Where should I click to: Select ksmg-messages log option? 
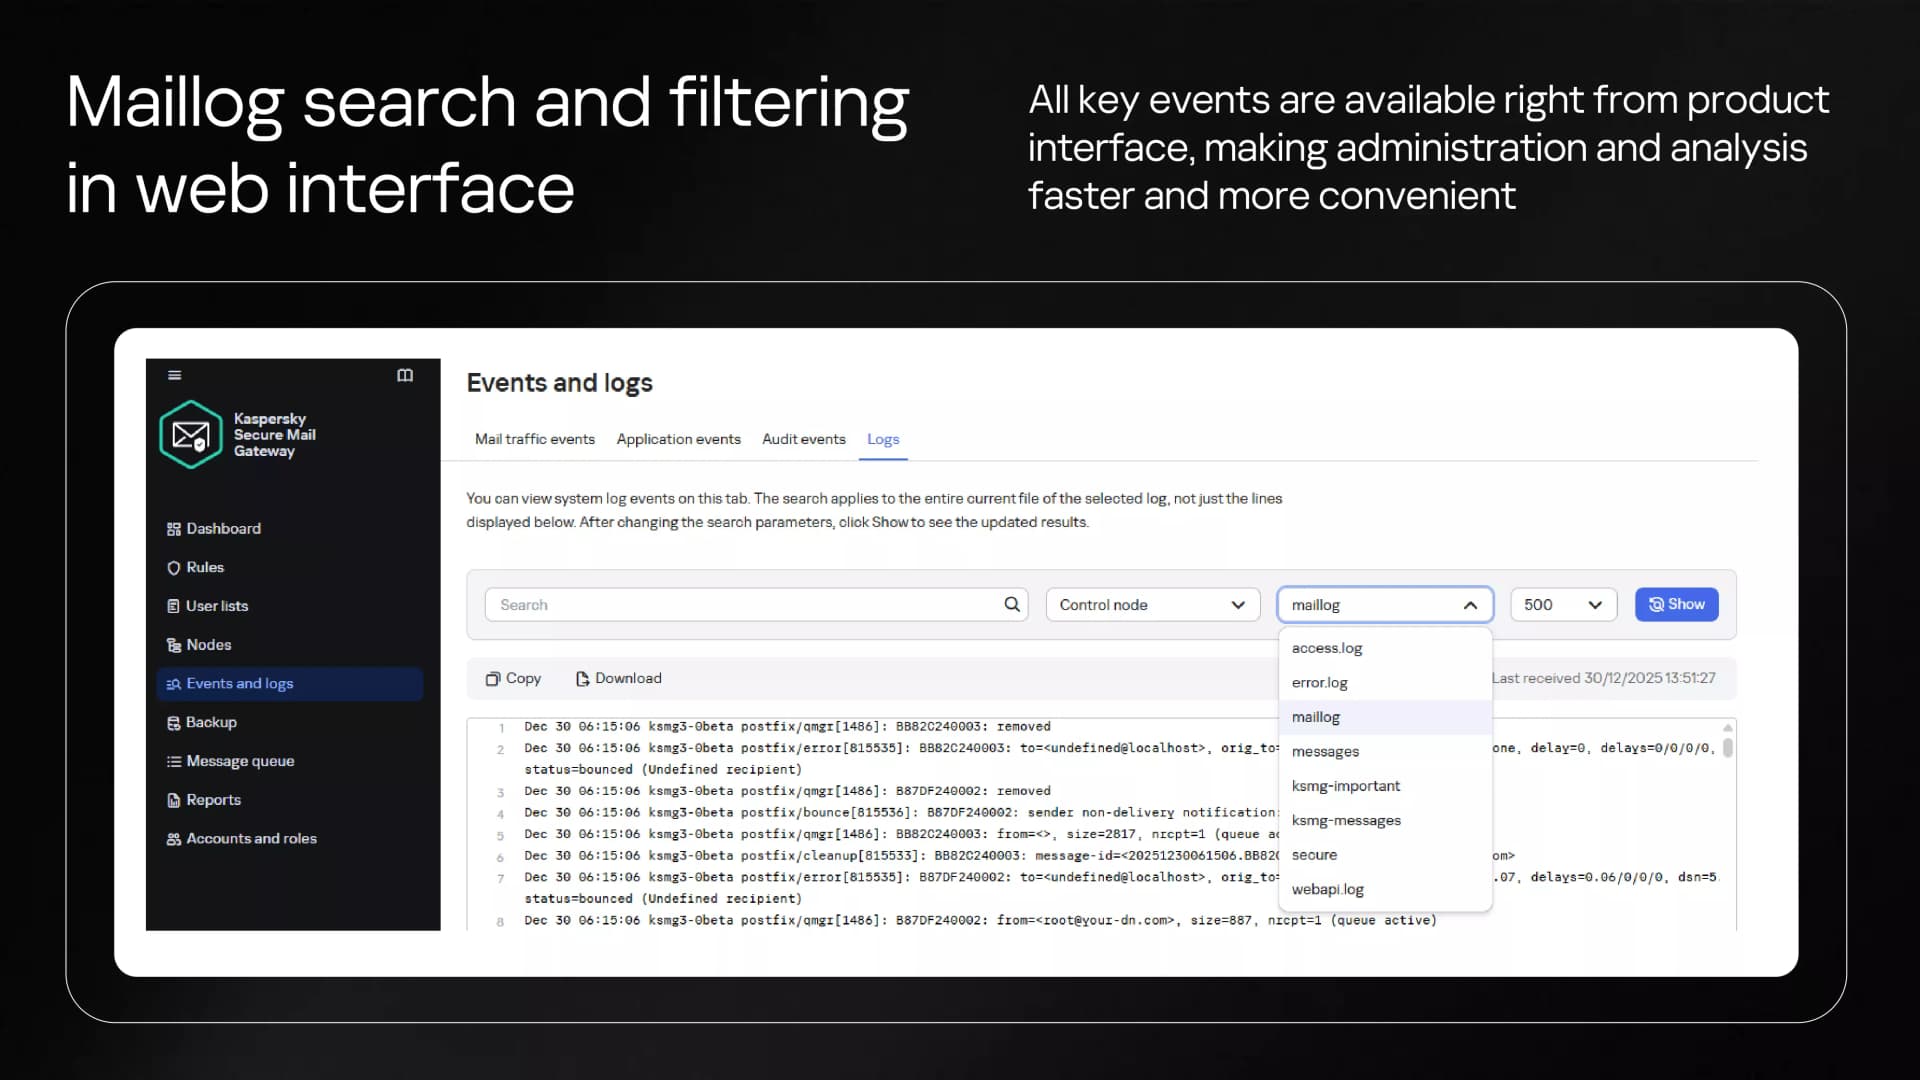pyautogui.click(x=1385, y=821)
